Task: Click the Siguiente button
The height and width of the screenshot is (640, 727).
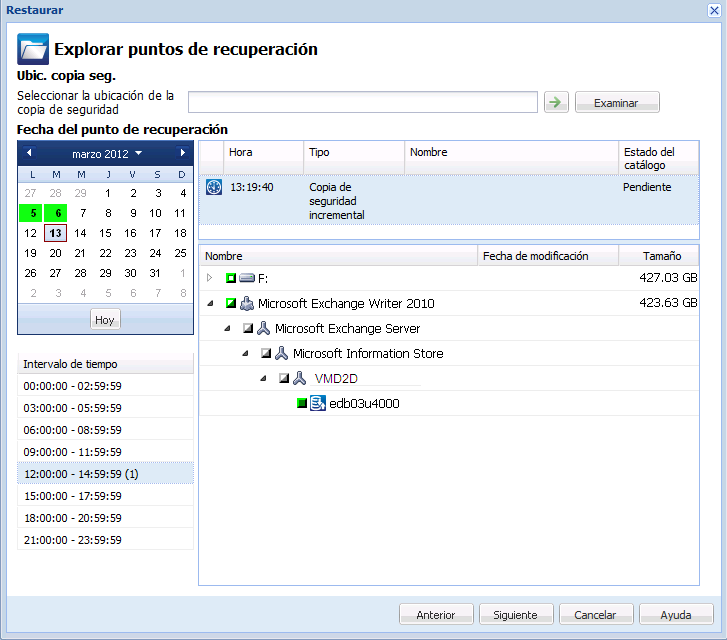Action: tap(516, 615)
